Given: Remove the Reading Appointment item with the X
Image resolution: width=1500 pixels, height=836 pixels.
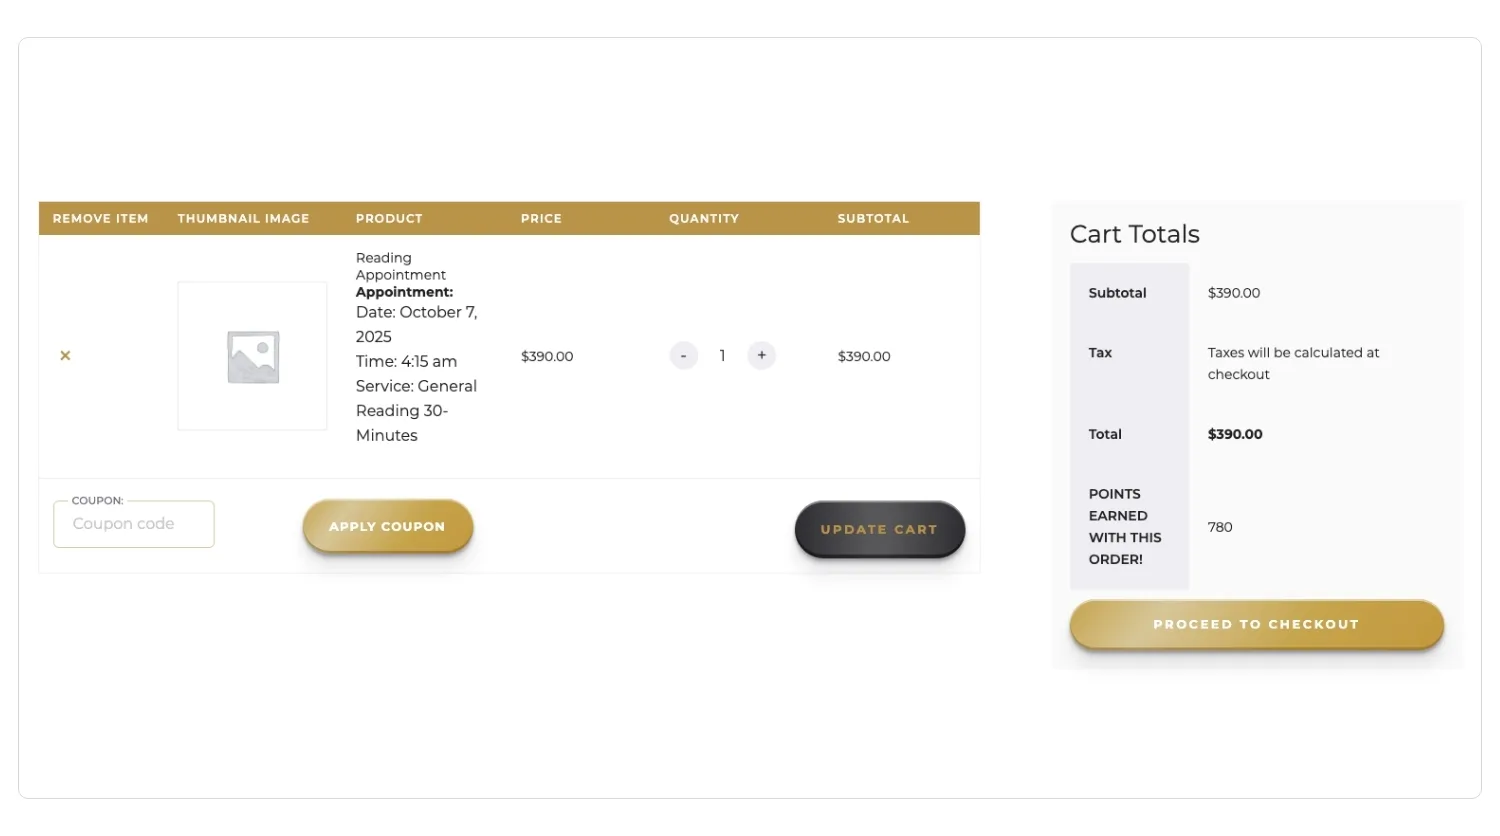Looking at the screenshot, I should [x=65, y=356].
